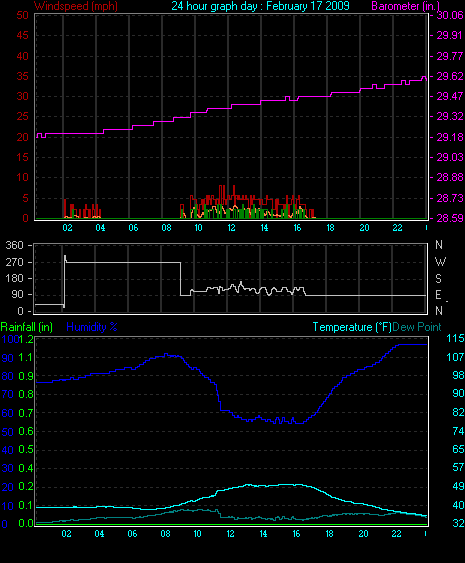Screen dimensions: 465x563
Task: Click the Humidity % legend label
Action: 92,327
